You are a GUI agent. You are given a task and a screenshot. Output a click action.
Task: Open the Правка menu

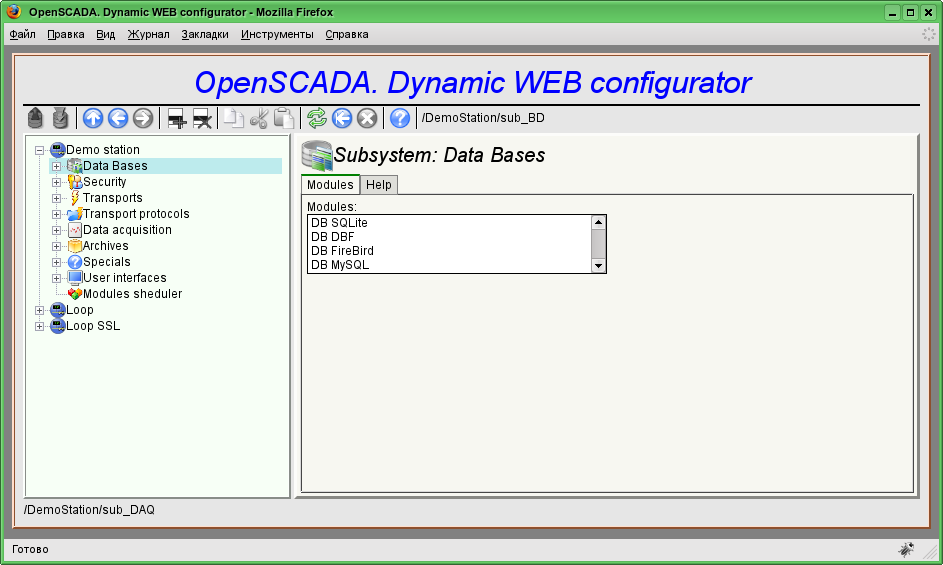coord(66,34)
